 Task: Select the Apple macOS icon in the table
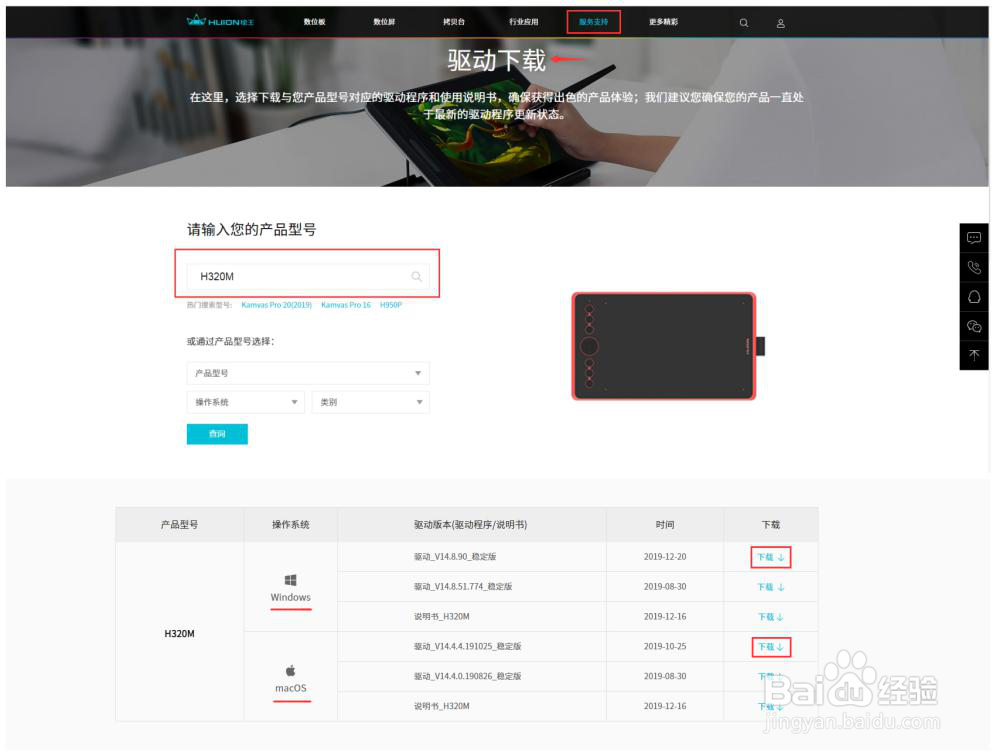290,670
